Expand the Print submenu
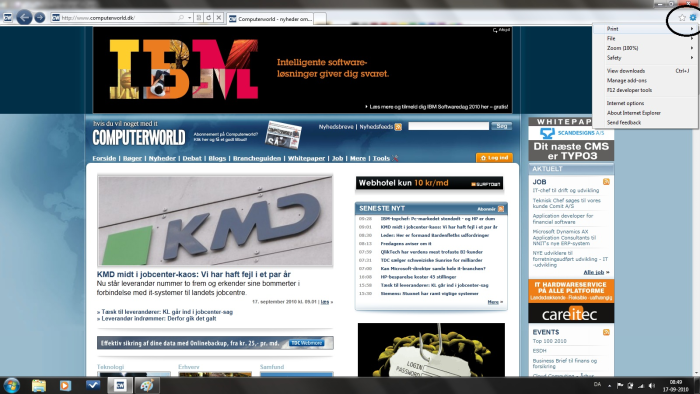 point(646,29)
